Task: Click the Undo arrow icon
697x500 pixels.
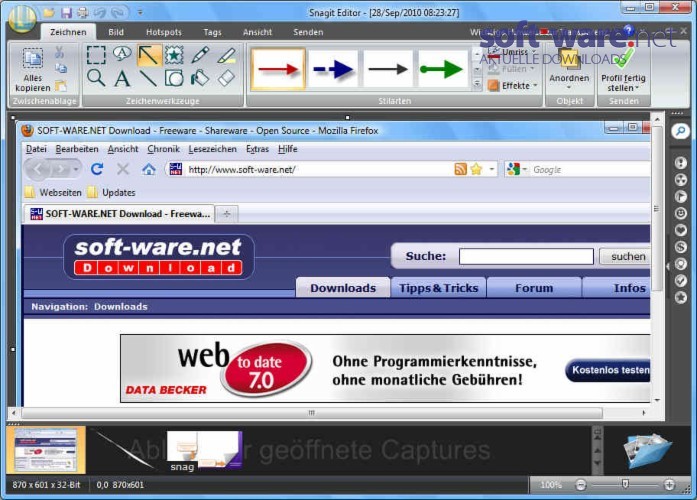Action: (x=100, y=12)
